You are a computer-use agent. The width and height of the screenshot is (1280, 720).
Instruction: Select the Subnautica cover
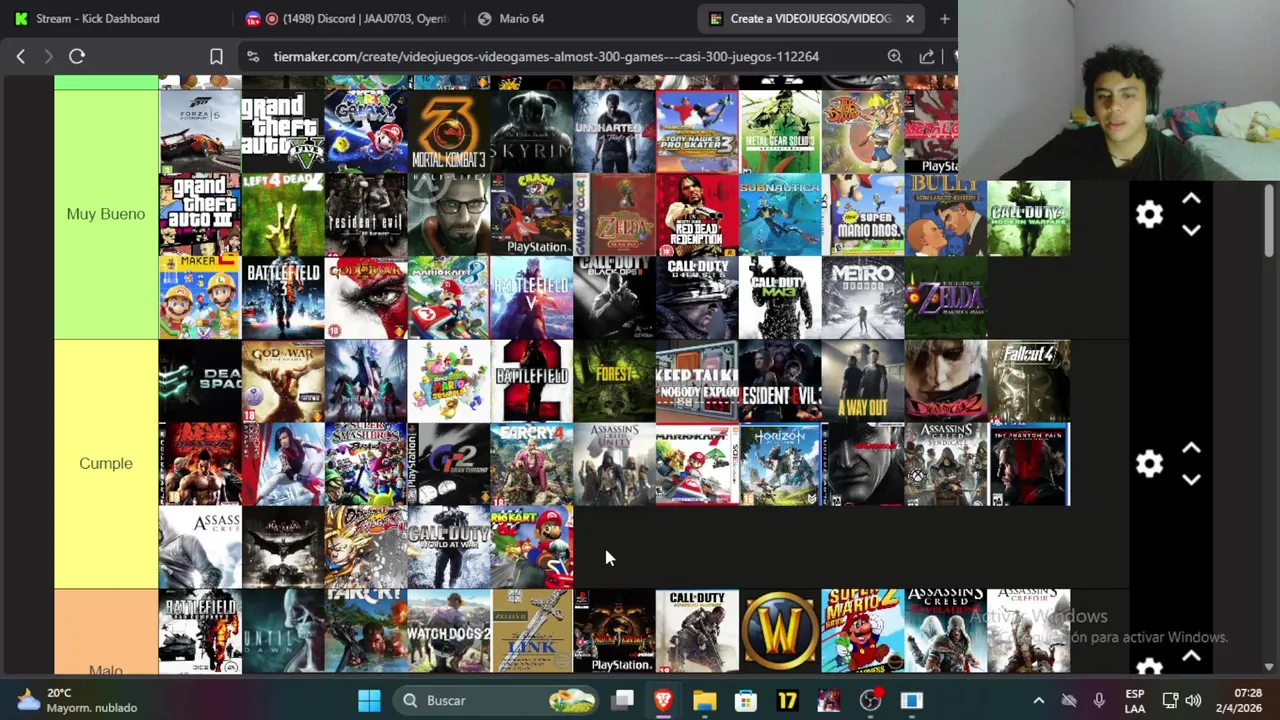(x=780, y=215)
